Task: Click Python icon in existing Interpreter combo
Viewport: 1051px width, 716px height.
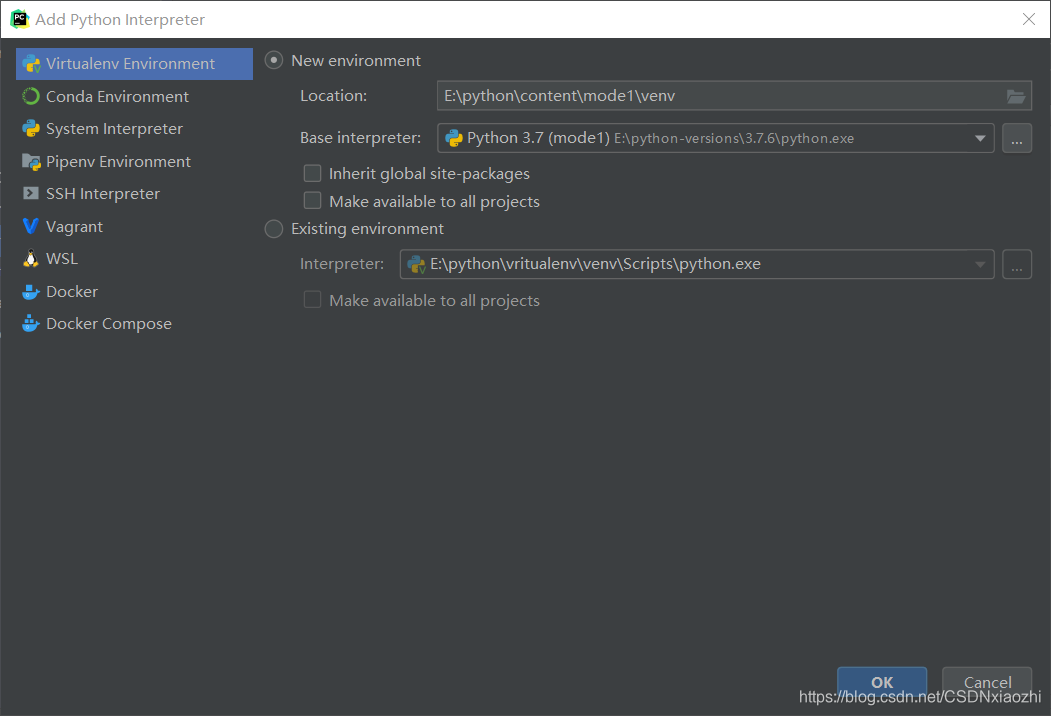Action: [416, 264]
